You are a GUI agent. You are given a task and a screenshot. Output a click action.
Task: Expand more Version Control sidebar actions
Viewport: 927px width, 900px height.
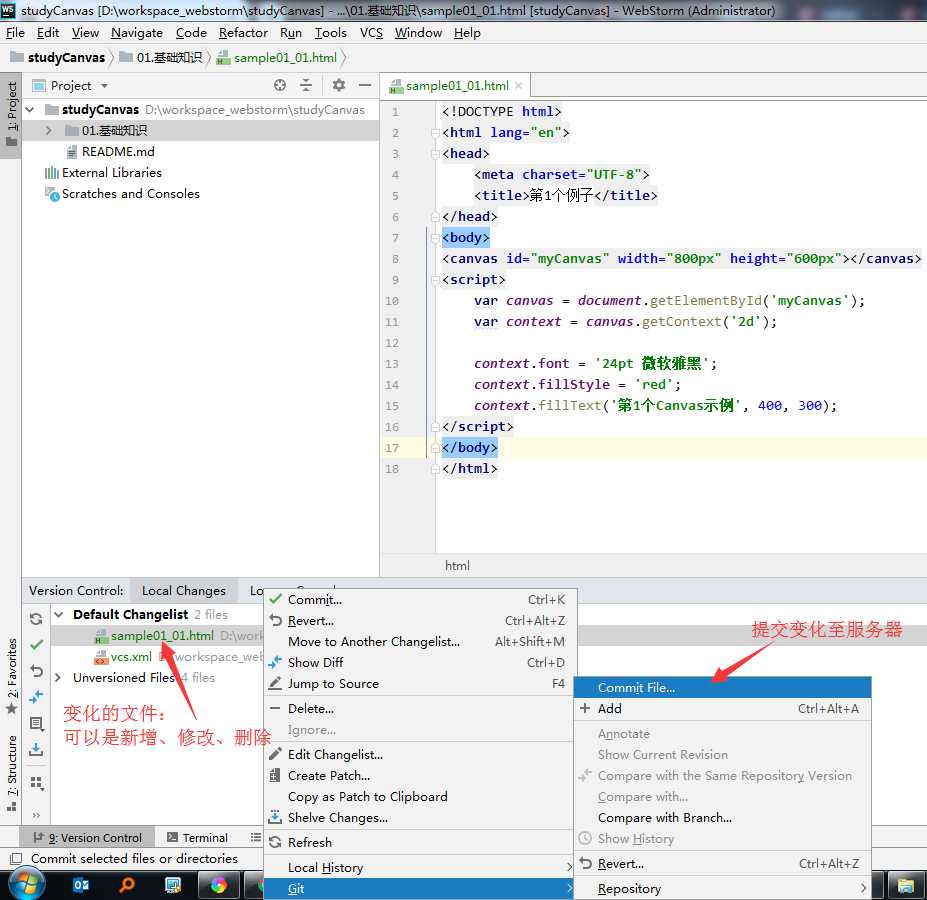click(36, 815)
